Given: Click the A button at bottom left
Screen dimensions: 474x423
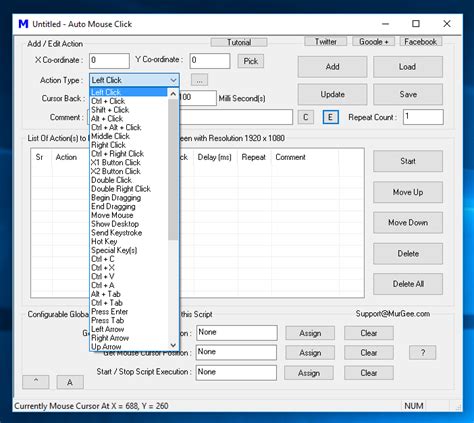Looking at the screenshot, I should [70, 382].
